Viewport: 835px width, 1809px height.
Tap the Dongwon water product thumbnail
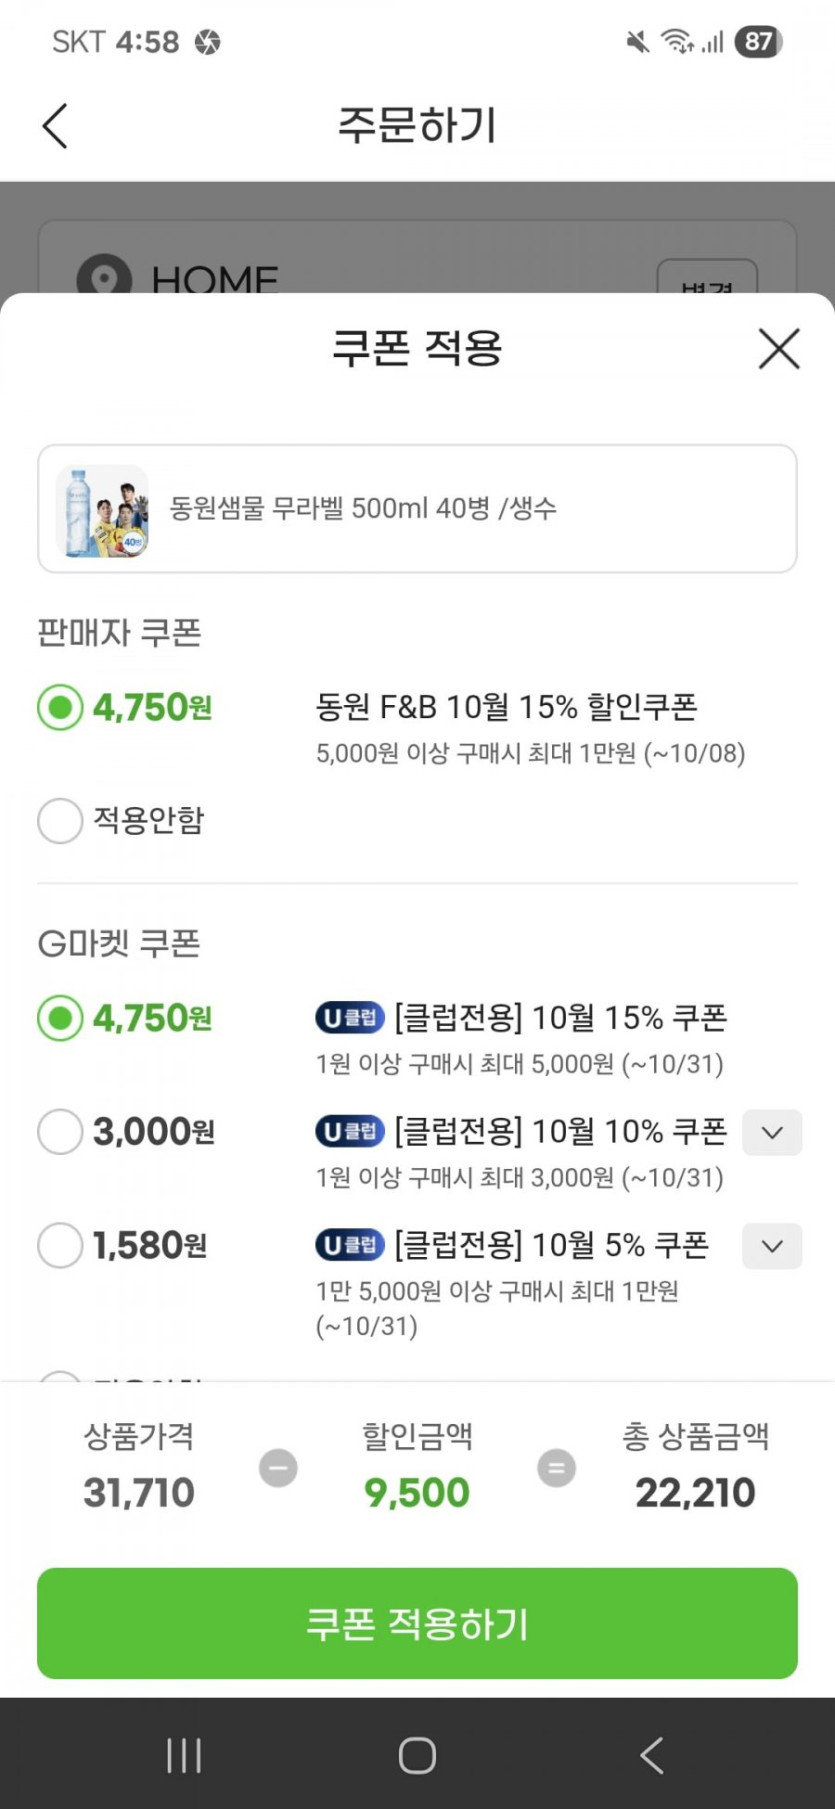tap(102, 510)
